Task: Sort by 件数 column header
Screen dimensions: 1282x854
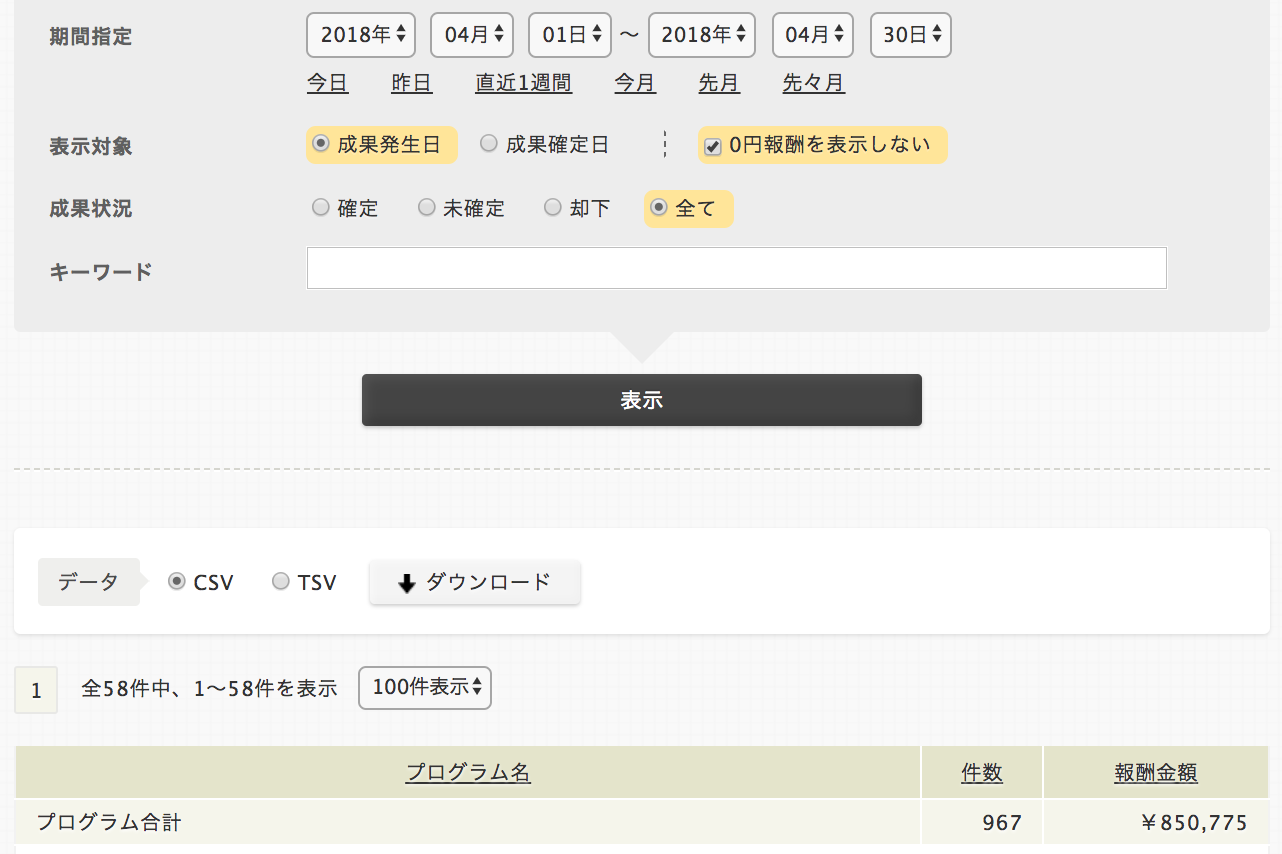Action: click(982, 772)
